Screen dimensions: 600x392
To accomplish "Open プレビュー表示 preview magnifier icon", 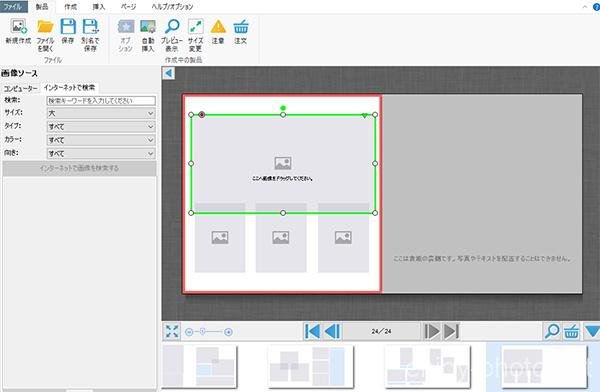I will (172, 27).
